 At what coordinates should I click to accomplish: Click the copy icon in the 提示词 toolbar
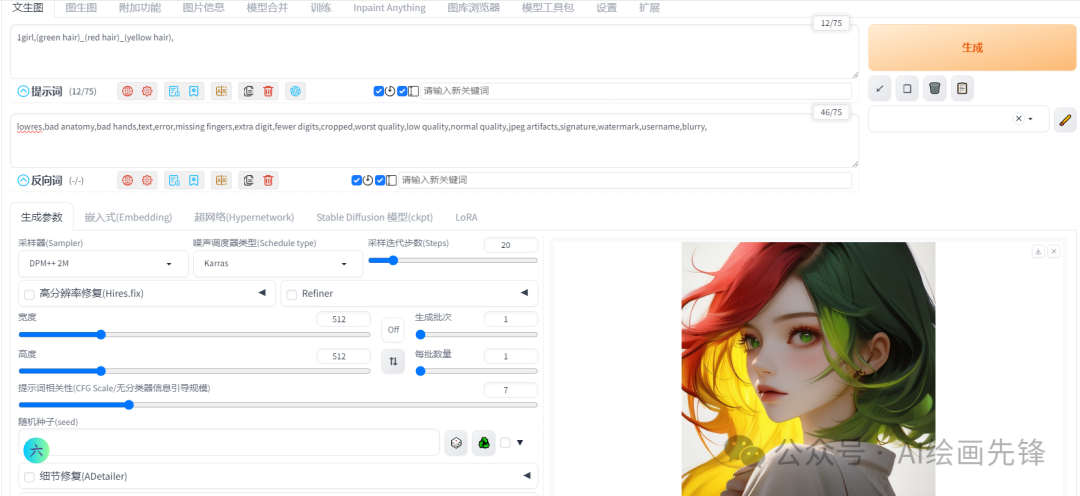coord(249,91)
